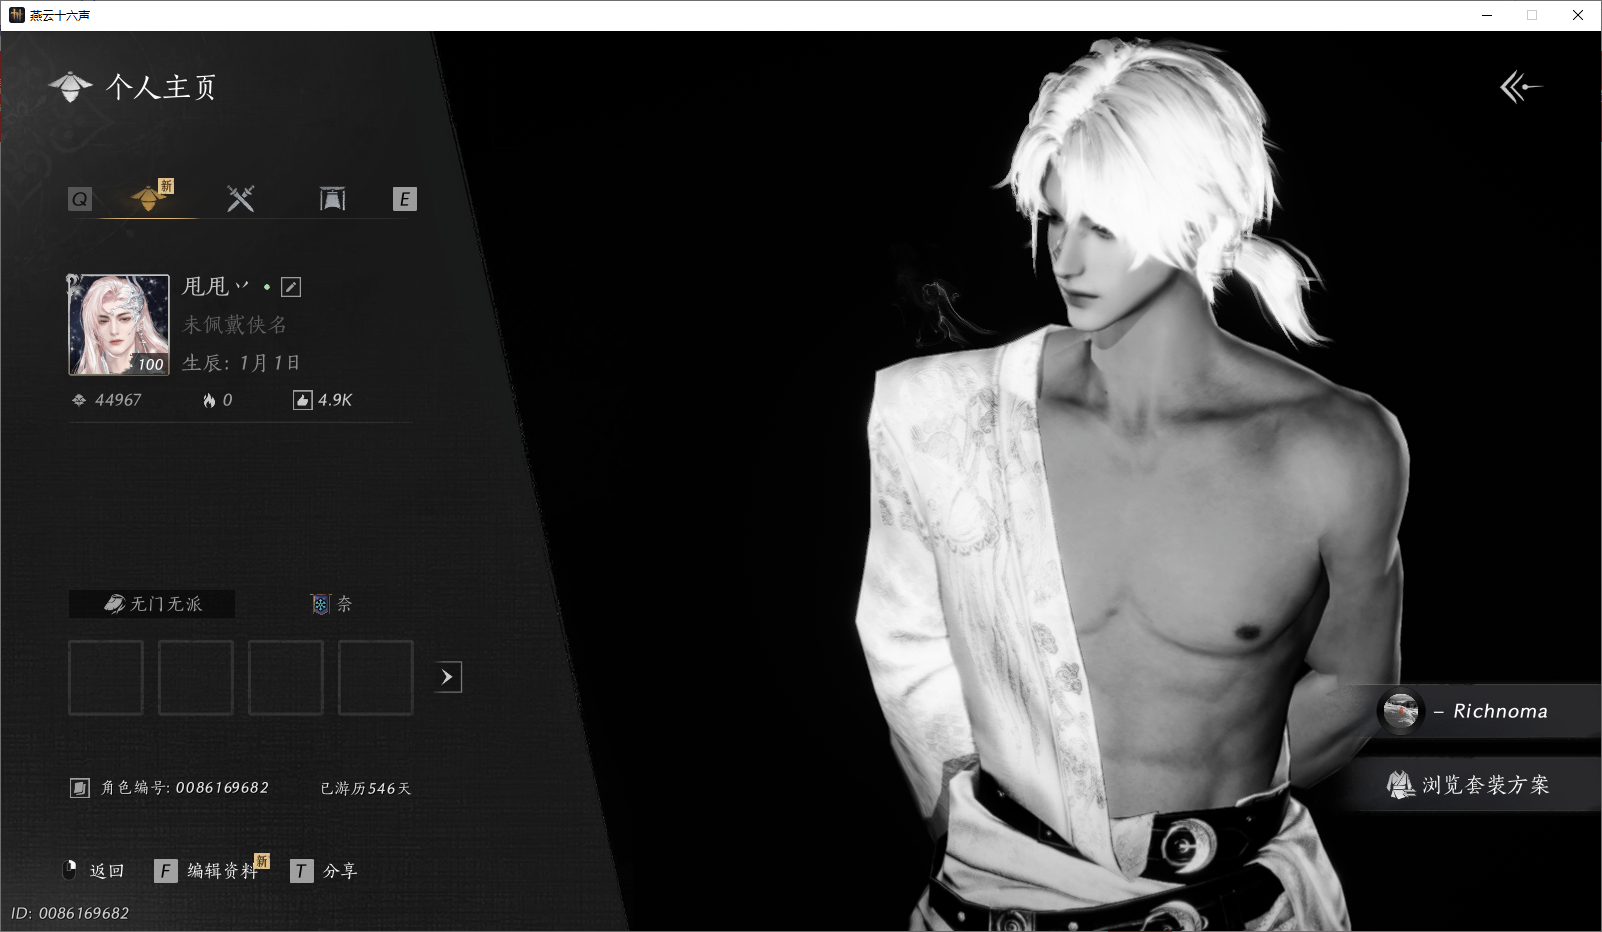Open the gate building tab icon
This screenshot has width=1602, height=932.
[332, 198]
